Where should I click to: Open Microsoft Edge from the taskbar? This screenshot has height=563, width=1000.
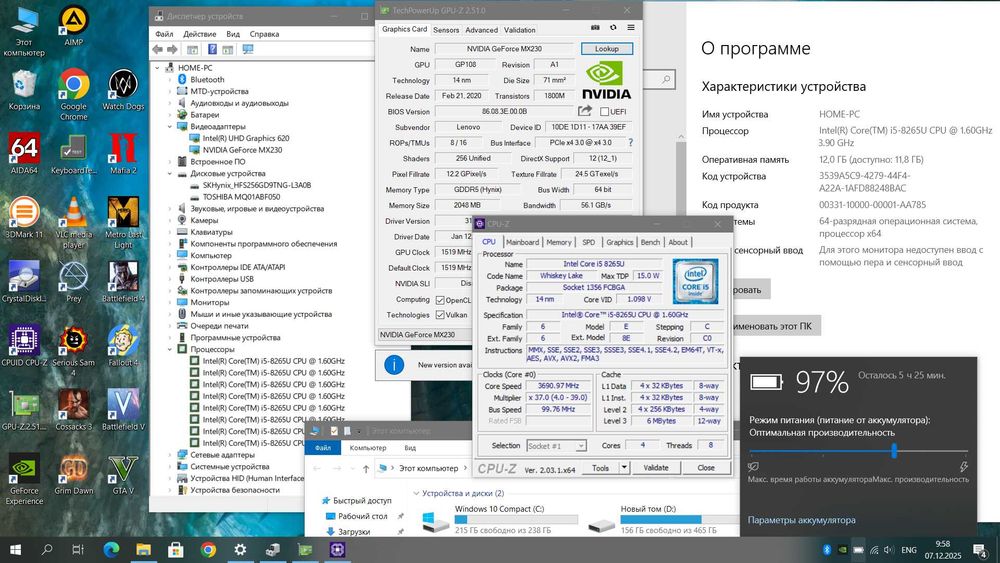(x=112, y=549)
